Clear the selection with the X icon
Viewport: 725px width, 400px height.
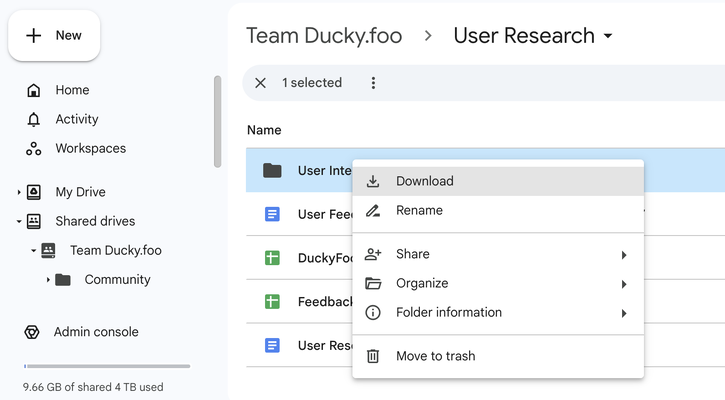tap(261, 83)
